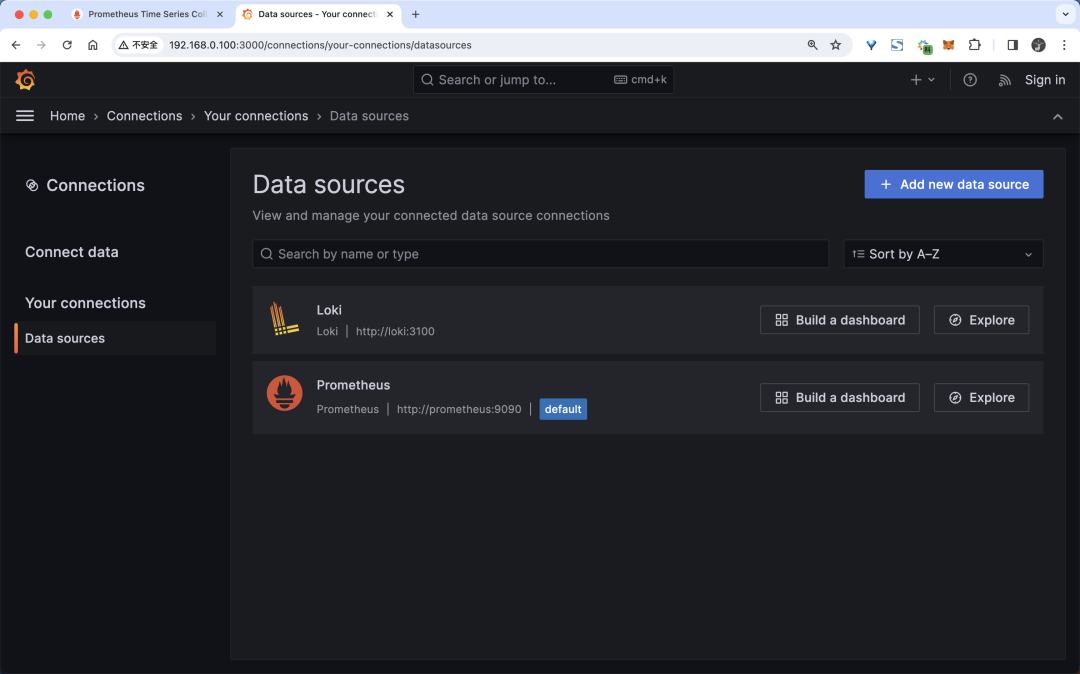Open the hamburger navigation menu
Screen dimensions: 1080x674
tap(25, 116)
